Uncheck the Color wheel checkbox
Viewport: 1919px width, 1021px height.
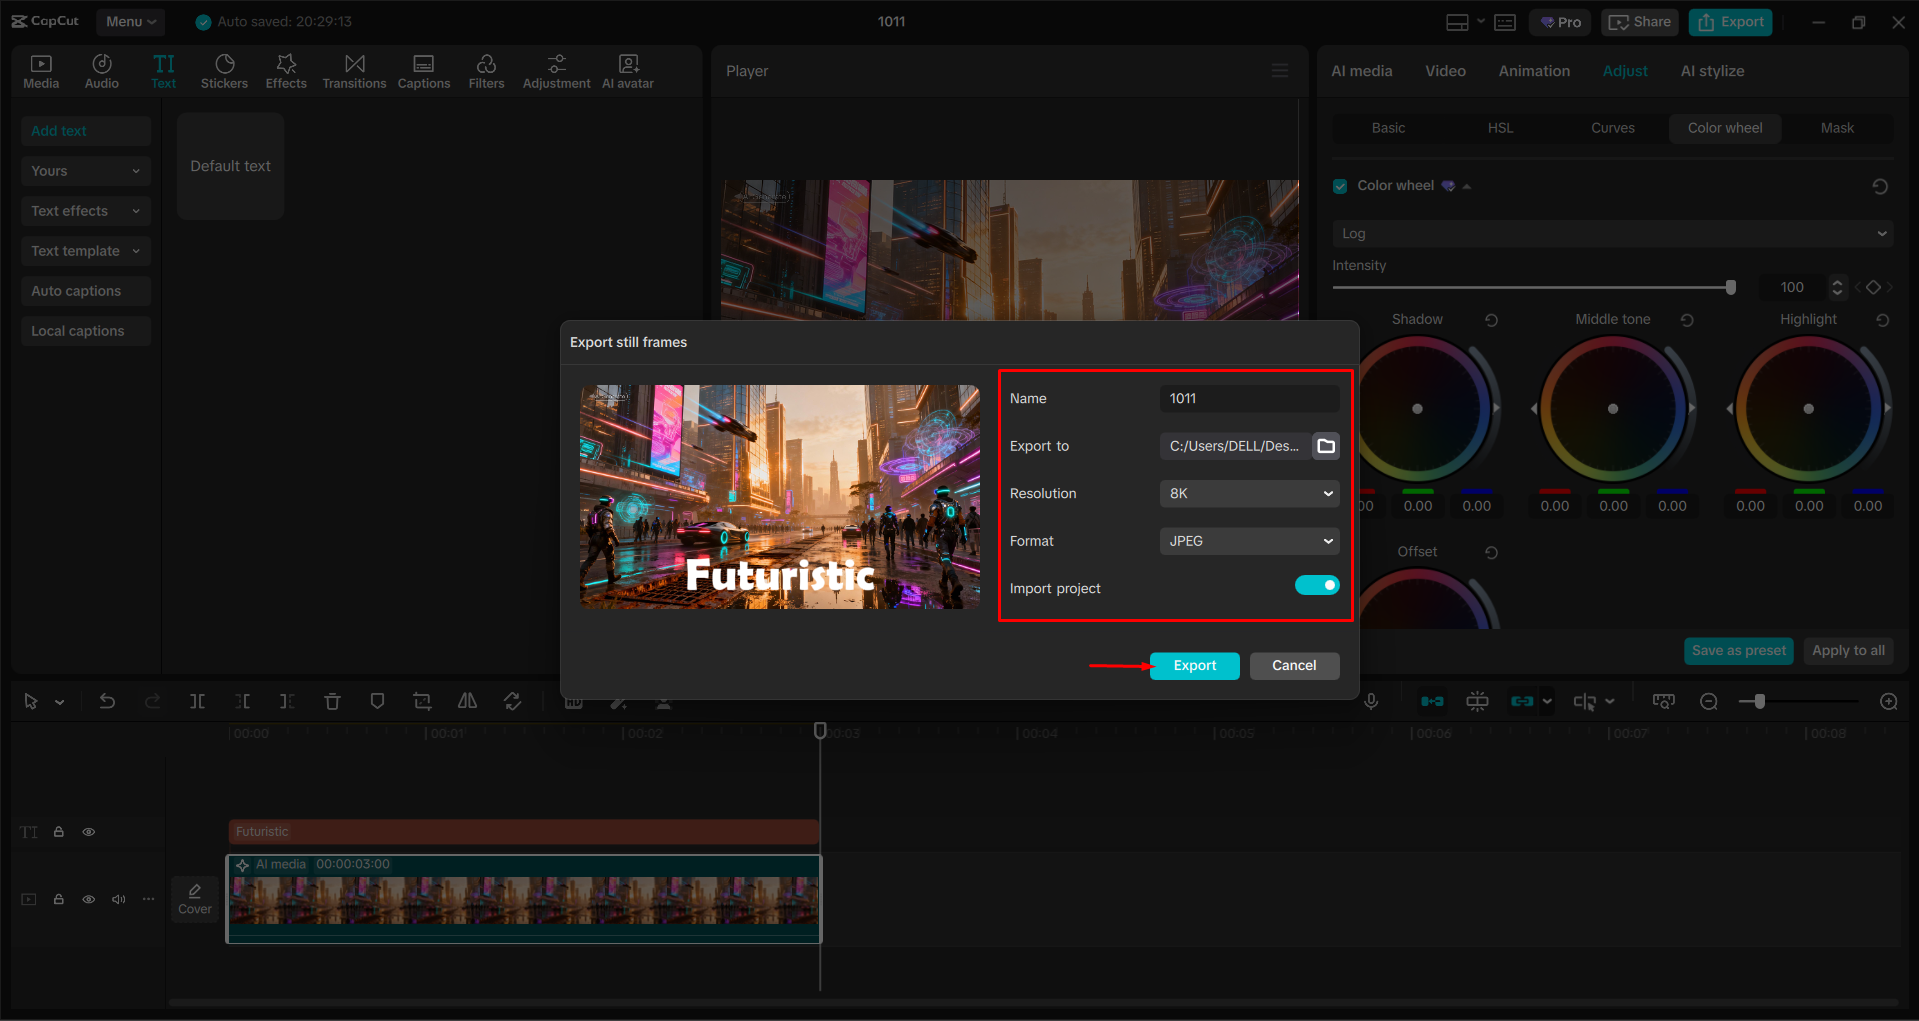[x=1339, y=185]
